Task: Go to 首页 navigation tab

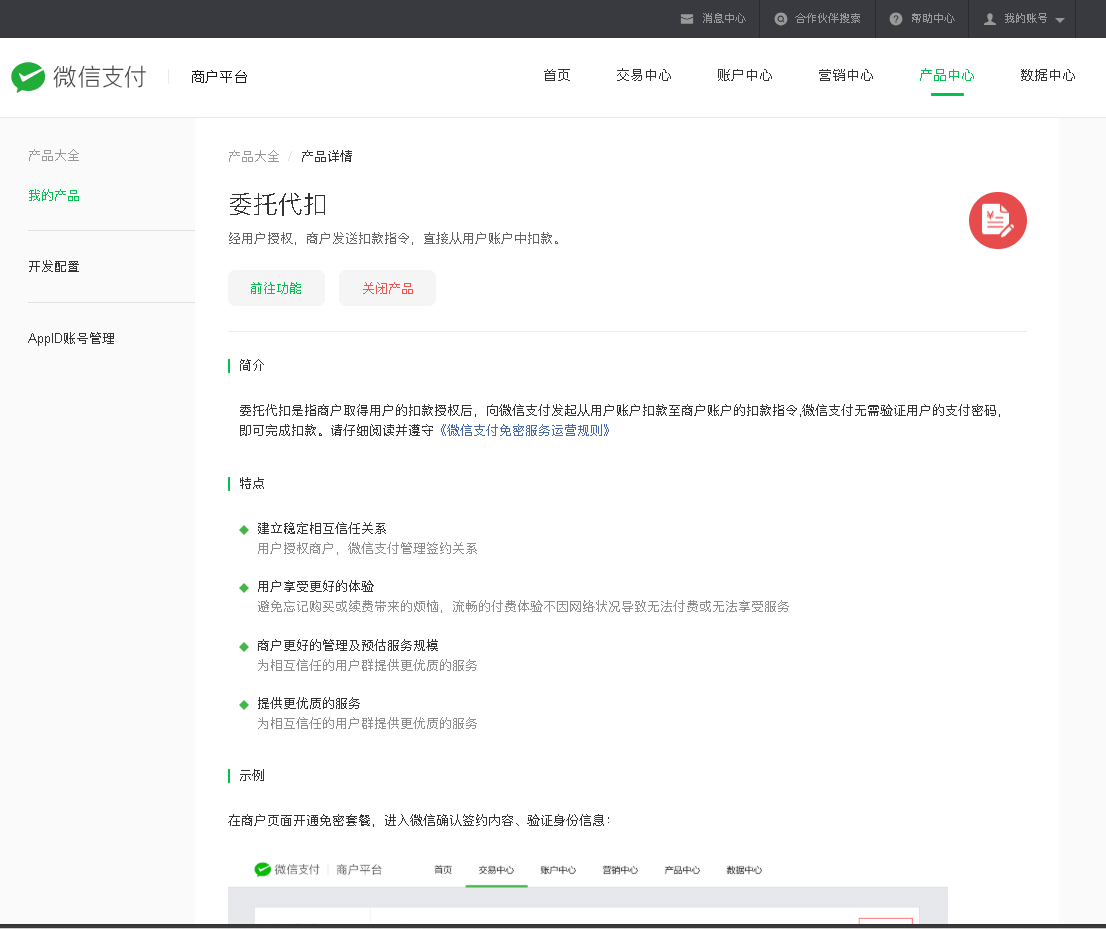Action: pyautogui.click(x=557, y=75)
